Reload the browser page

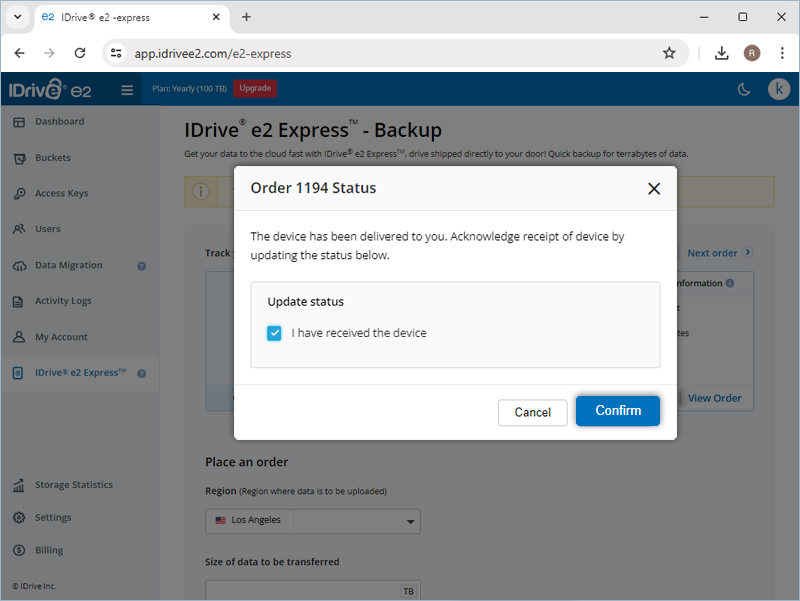point(80,53)
